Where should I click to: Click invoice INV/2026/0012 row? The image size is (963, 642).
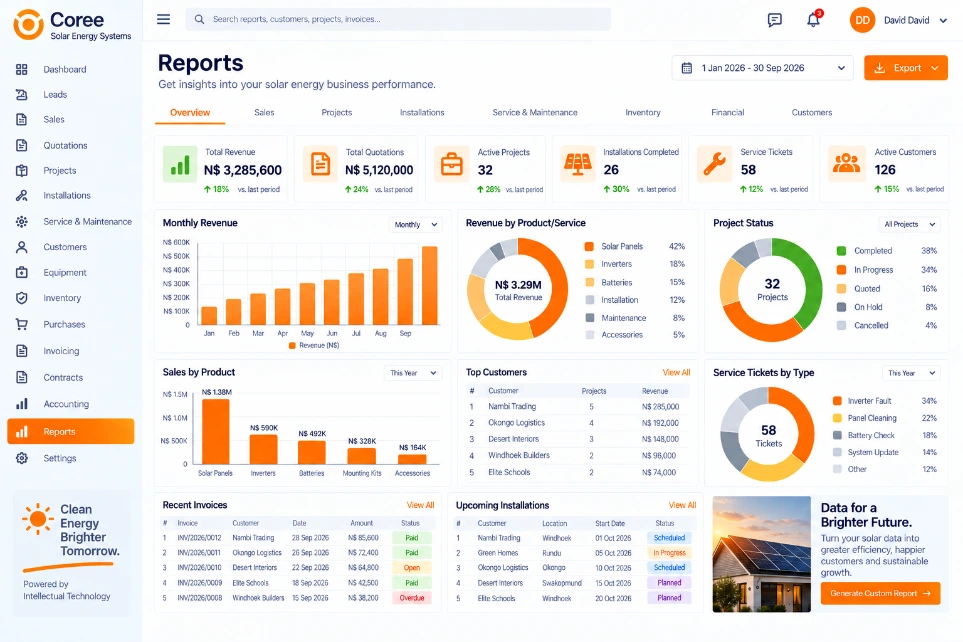point(297,538)
